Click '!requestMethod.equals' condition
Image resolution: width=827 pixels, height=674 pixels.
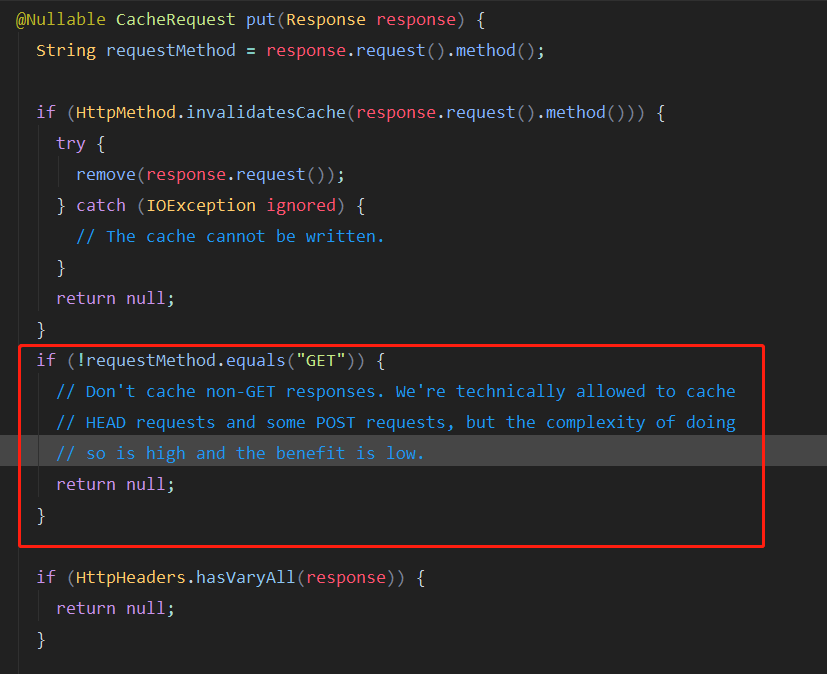point(180,361)
